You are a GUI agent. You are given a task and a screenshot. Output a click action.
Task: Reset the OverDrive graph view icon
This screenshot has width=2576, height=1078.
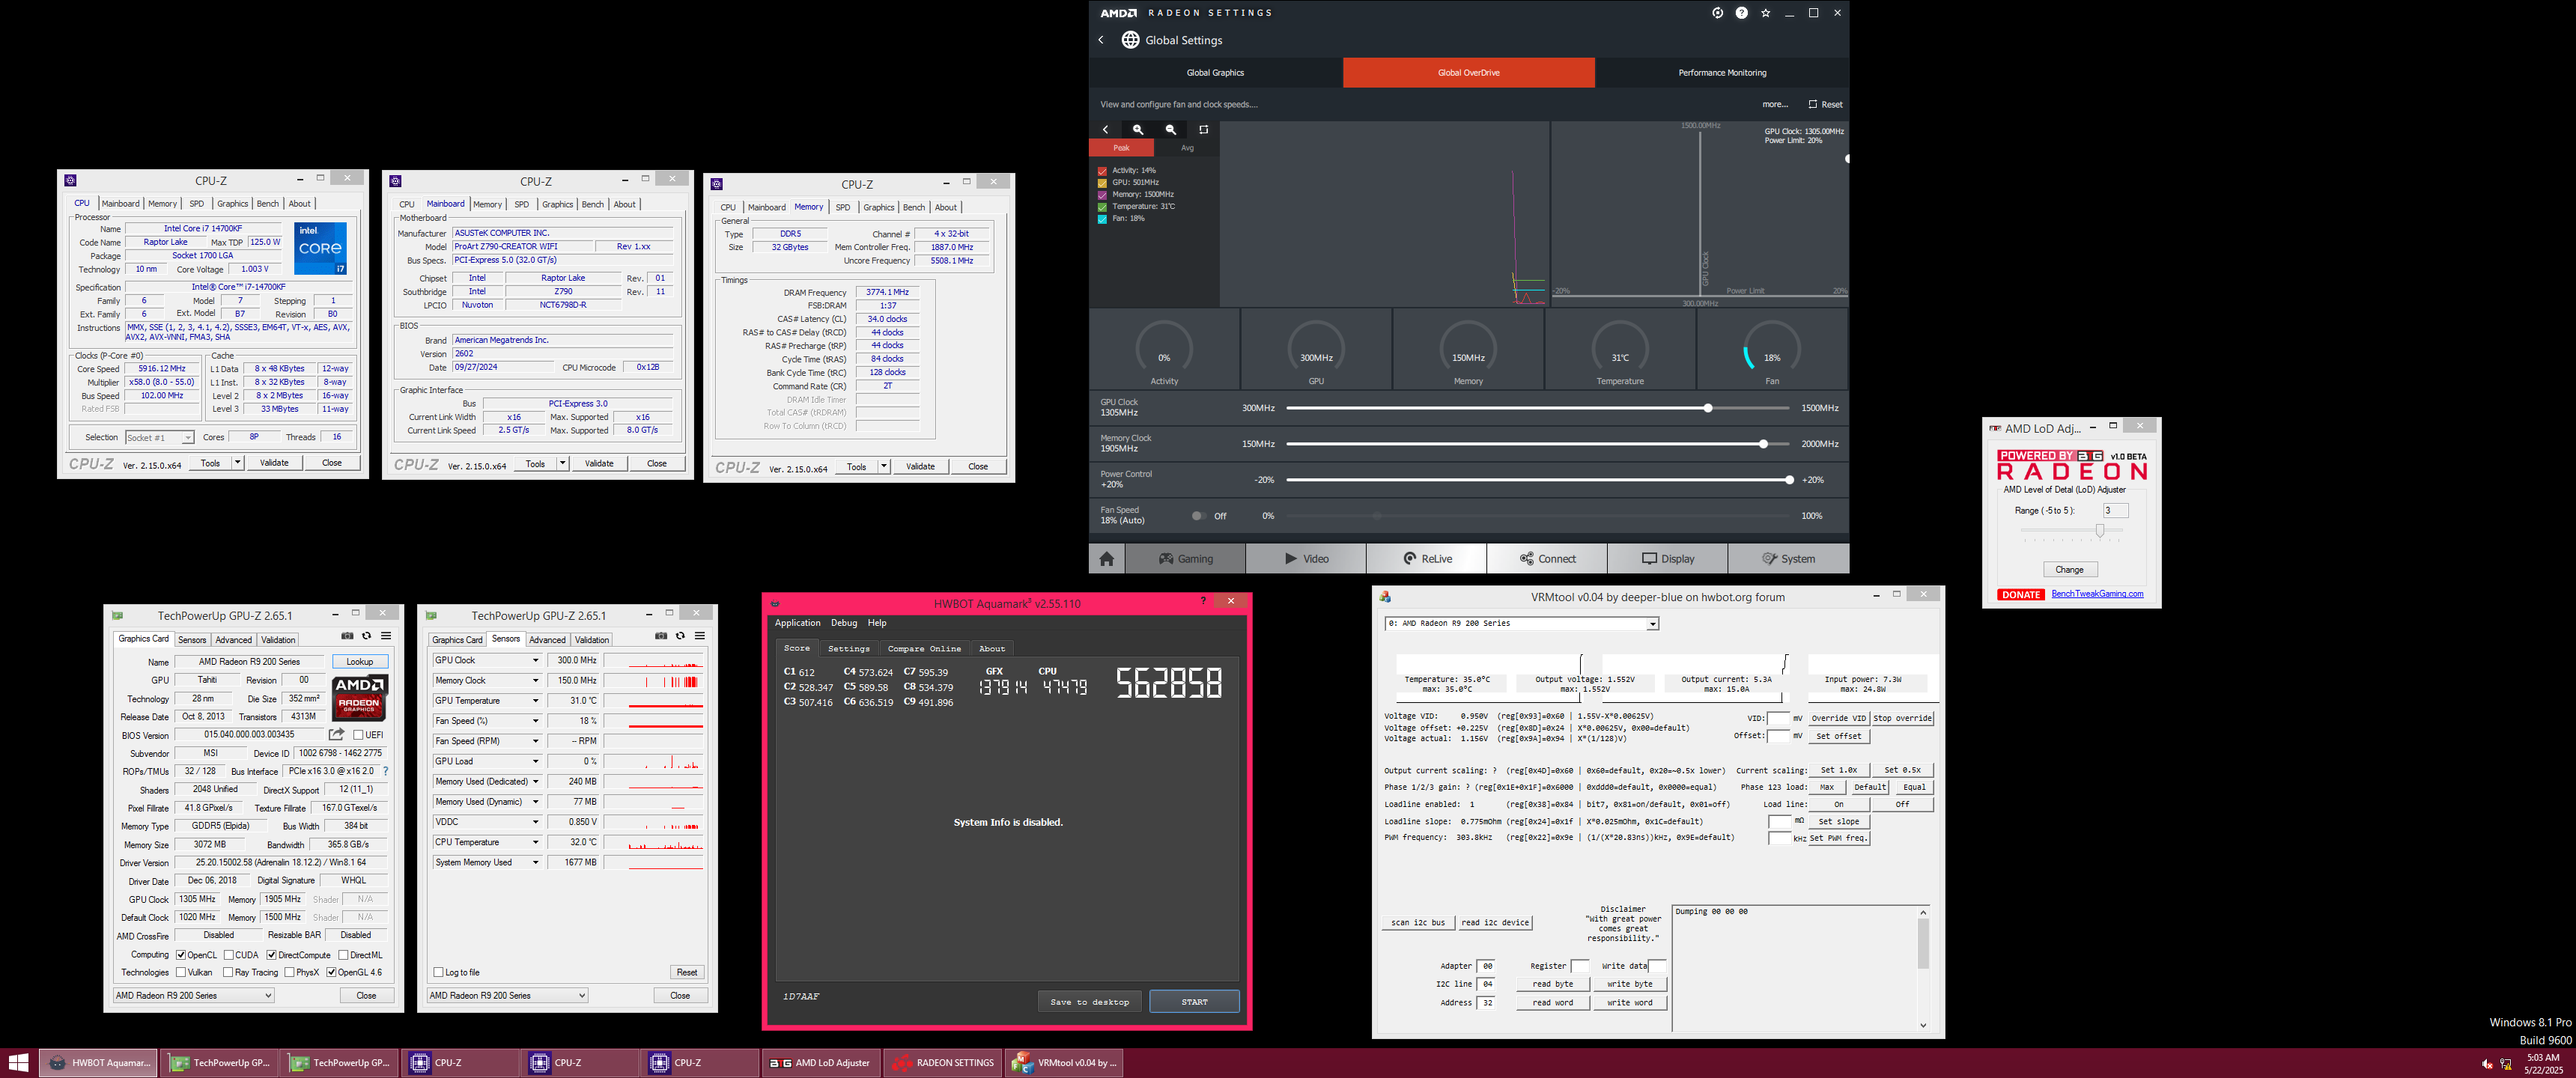[1203, 129]
